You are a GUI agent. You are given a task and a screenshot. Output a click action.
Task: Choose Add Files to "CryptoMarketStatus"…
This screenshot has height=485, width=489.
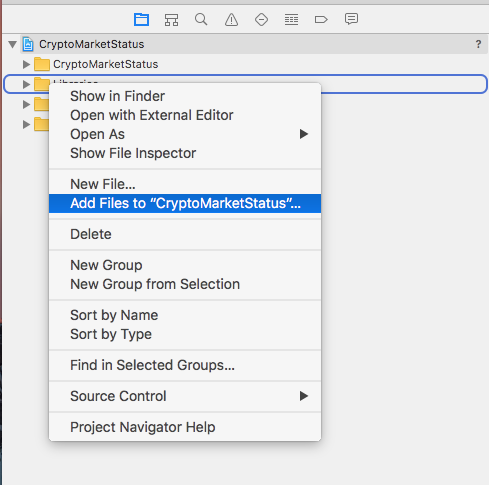pyautogui.click(x=185, y=203)
